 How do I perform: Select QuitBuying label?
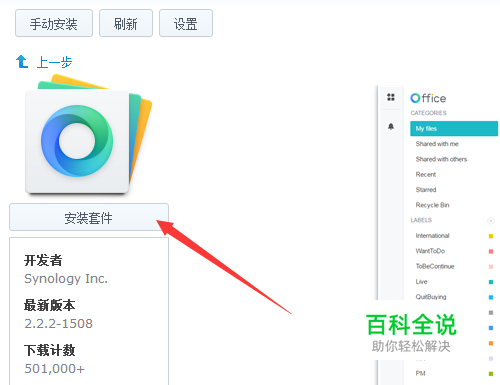[x=431, y=297]
